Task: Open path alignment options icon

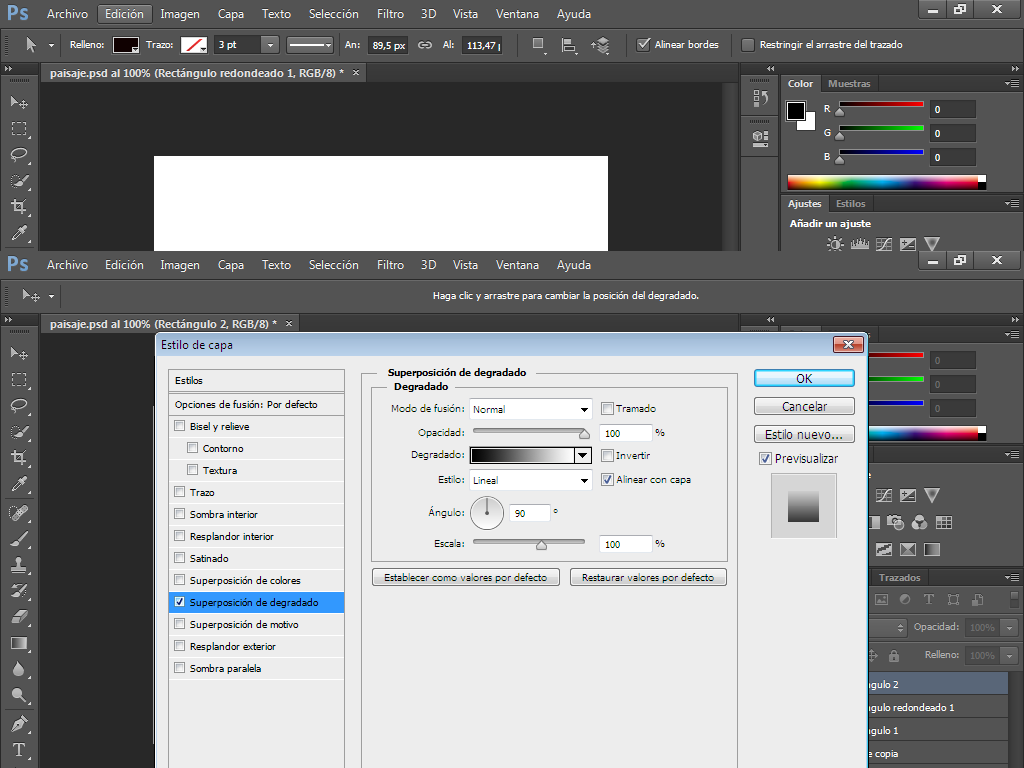Action: pyautogui.click(x=569, y=45)
